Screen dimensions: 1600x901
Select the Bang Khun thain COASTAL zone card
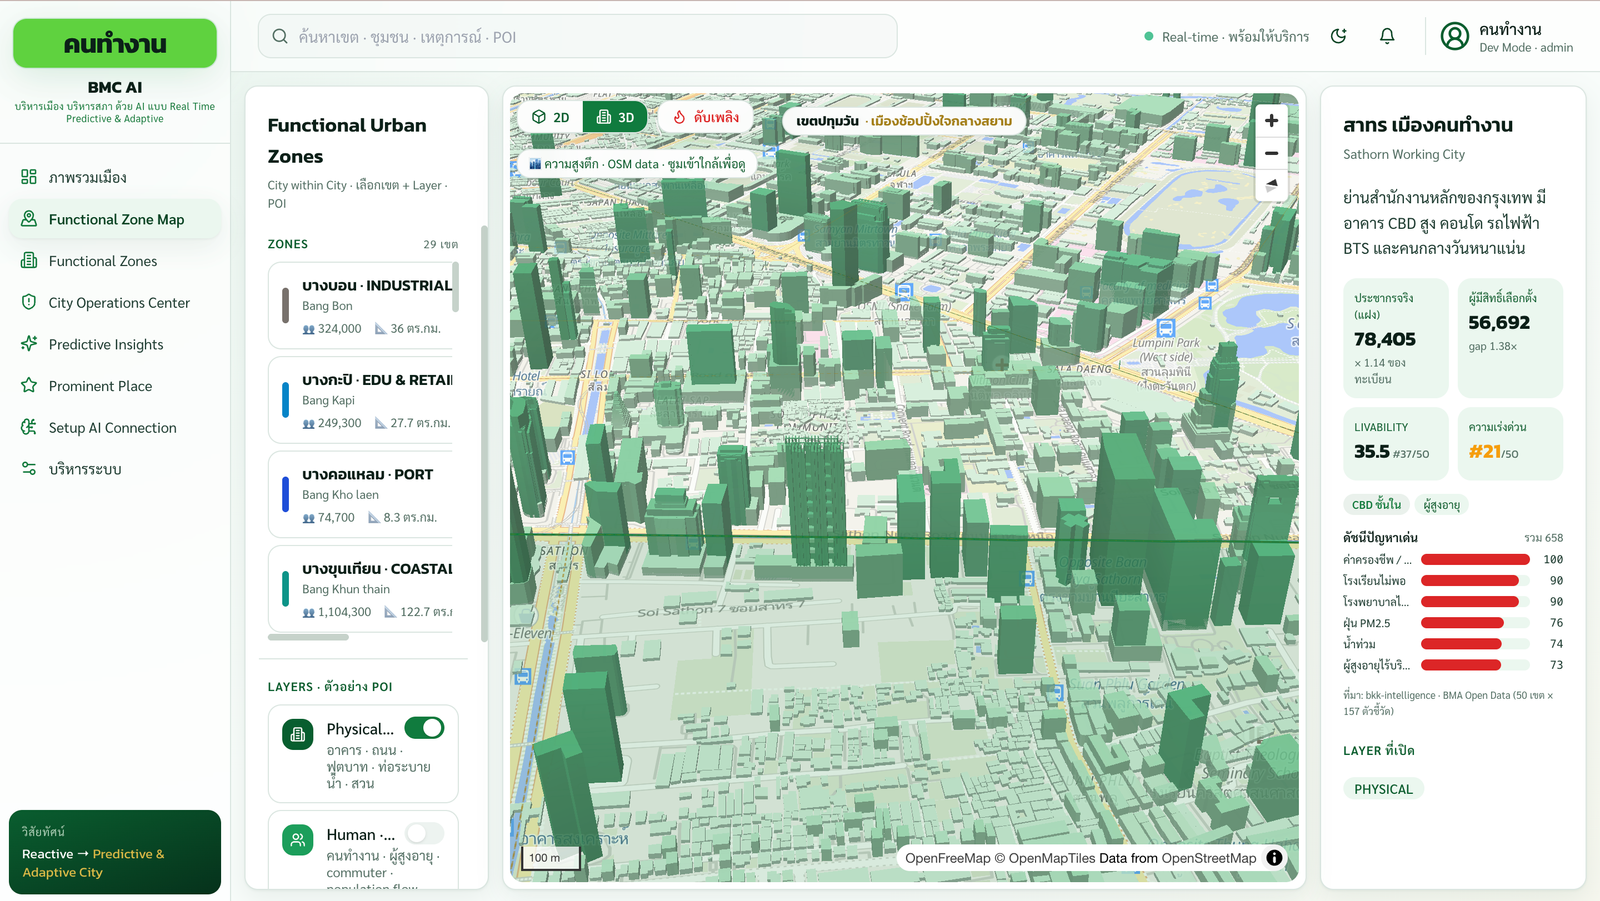click(361, 589)
